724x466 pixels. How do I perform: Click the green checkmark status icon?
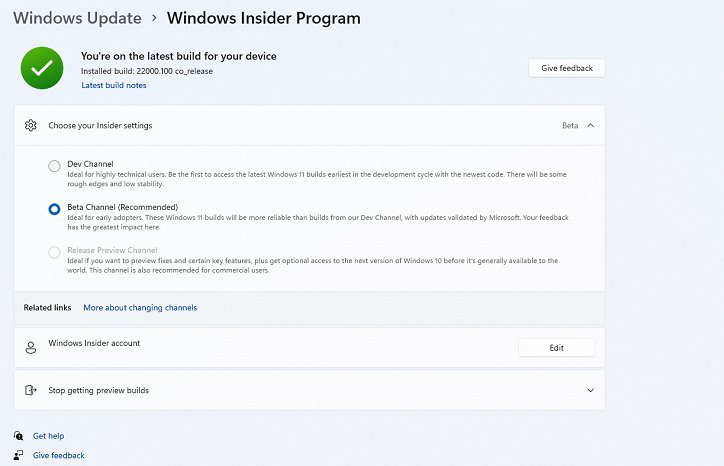(x=42, y=68)
